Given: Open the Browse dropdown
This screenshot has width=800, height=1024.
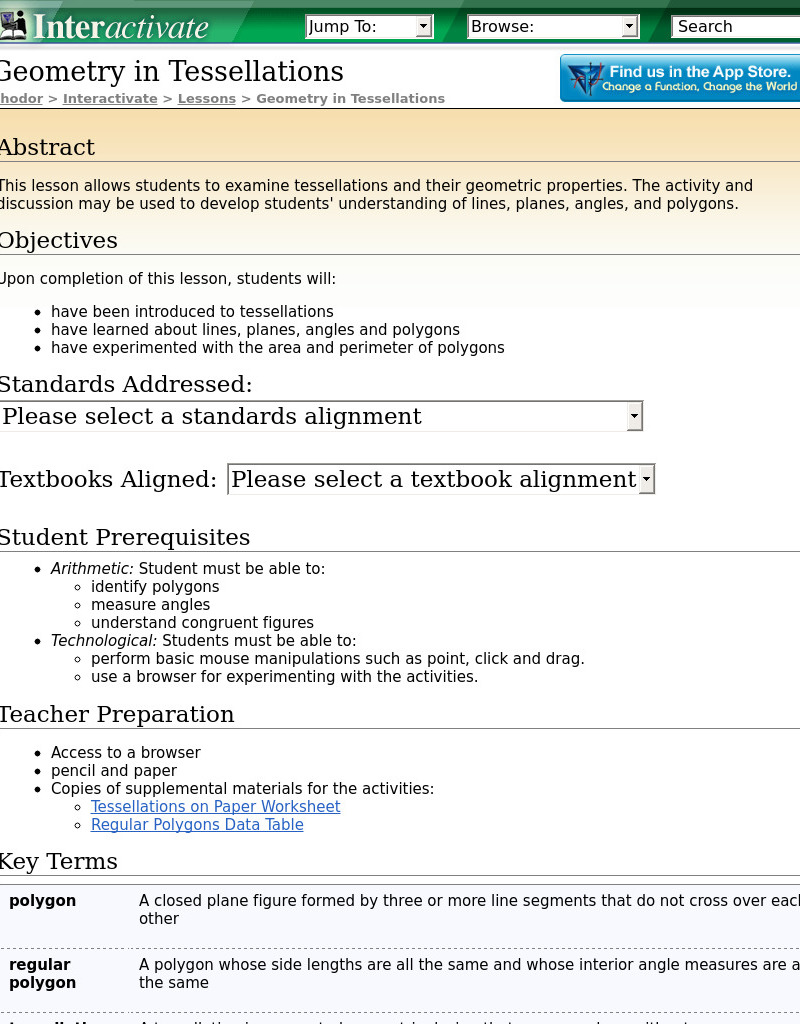Looking at the screenshot, I should [553, 26].
